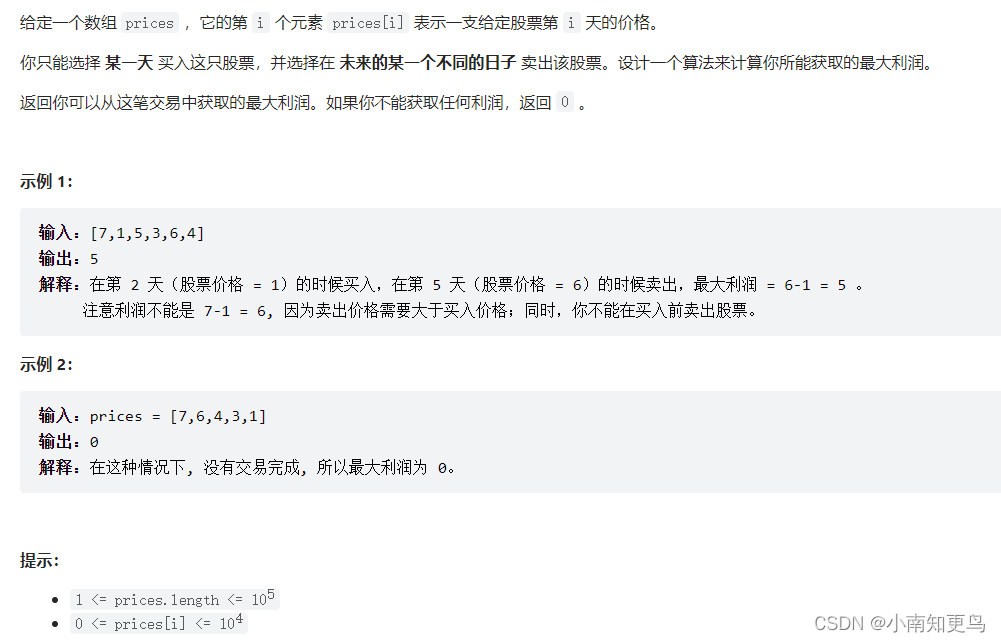Click the 'prices[i]' inline code snippet
Viewport: 1001px width, 643px height.
click(368, 24)
